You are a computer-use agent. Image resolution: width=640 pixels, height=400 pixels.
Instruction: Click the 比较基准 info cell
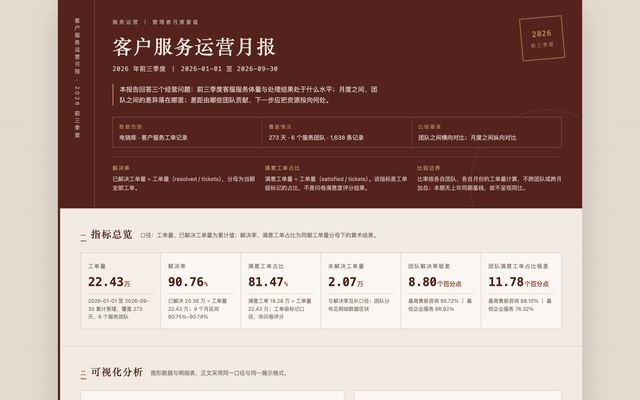[x=487, y=132]
